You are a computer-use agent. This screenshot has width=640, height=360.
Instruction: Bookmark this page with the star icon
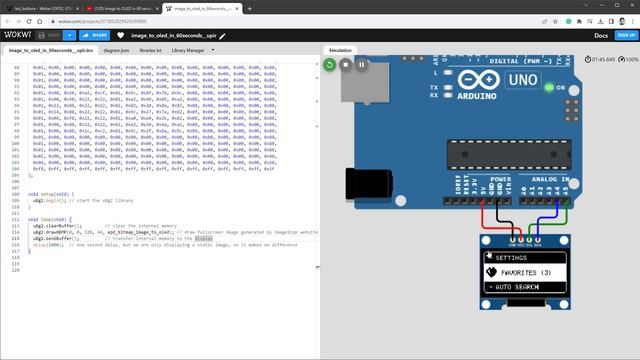(555, 21)
